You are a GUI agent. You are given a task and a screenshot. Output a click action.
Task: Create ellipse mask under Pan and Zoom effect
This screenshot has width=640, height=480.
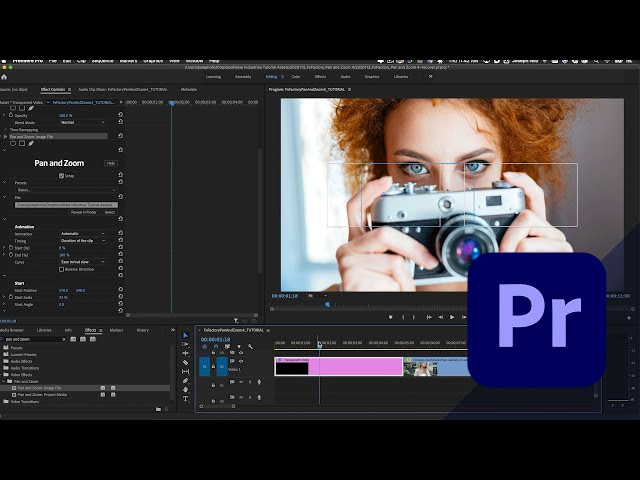tap(13, 143)
